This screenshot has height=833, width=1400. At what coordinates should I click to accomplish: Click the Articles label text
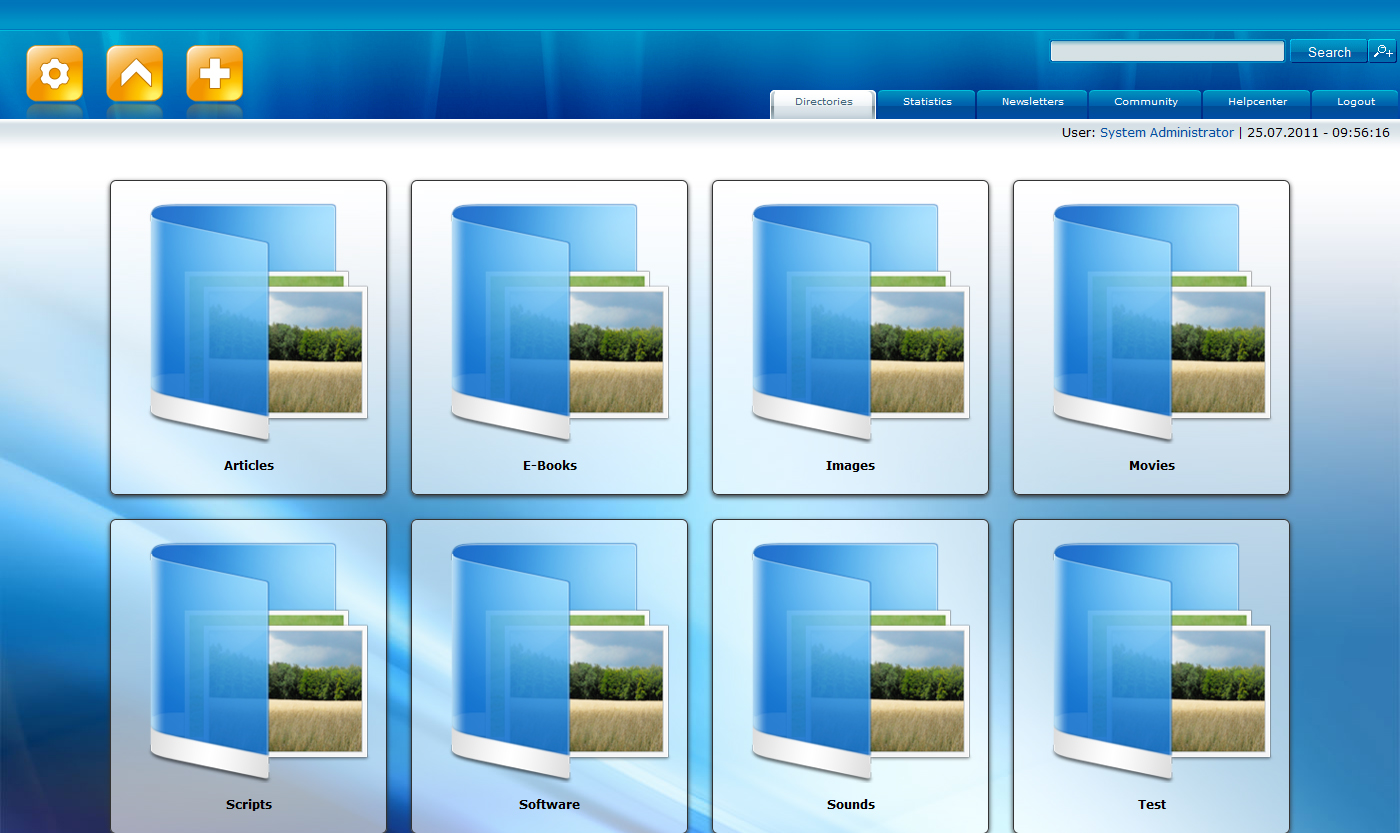(249, 465)
